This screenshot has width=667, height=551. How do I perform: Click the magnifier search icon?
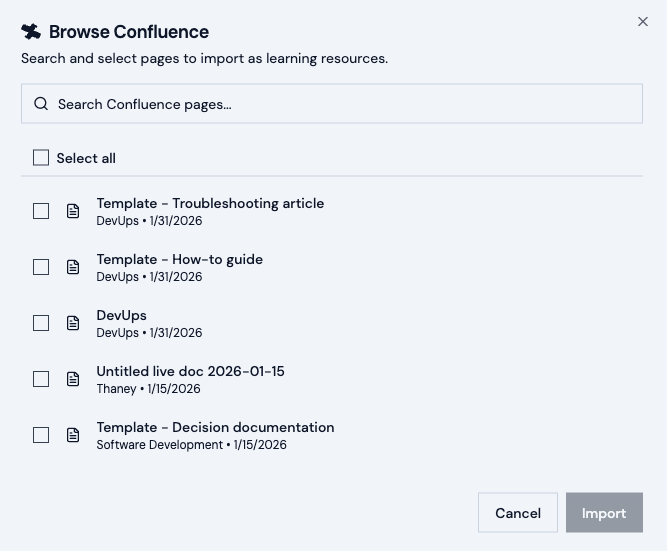tap(41, 104)
